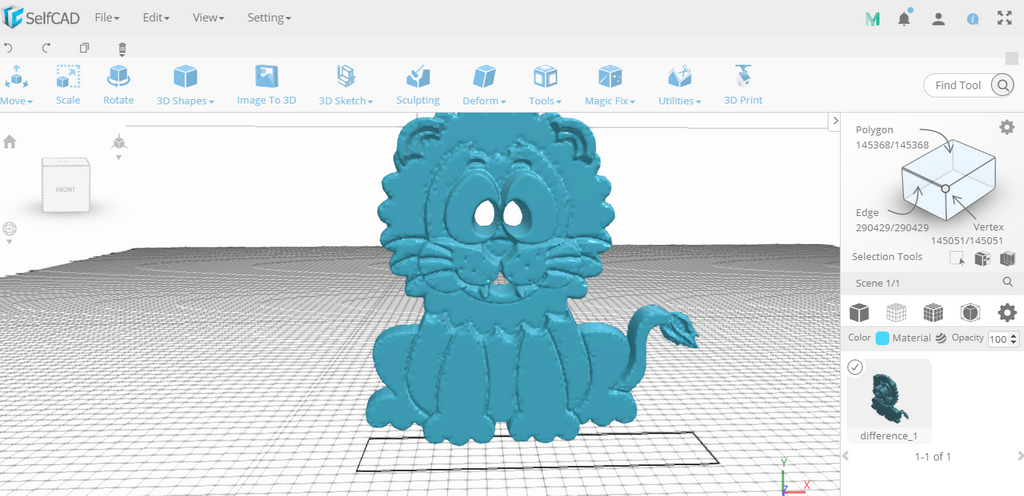1024x496 pixels.
Task: Toggle the fullscreen mode icon
Action: click(1004, 18)
